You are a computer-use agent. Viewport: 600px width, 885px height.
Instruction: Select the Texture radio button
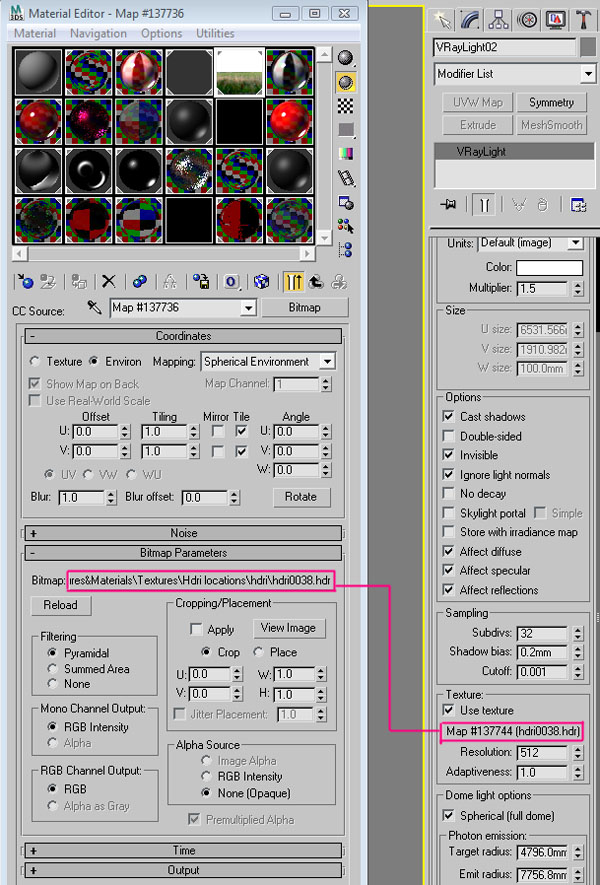coord(36,361)
